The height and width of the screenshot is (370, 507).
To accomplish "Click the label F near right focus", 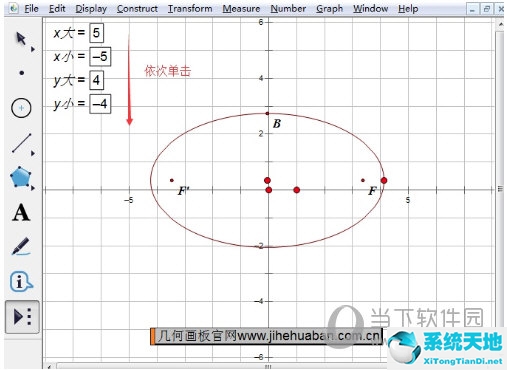I will 372,191.
